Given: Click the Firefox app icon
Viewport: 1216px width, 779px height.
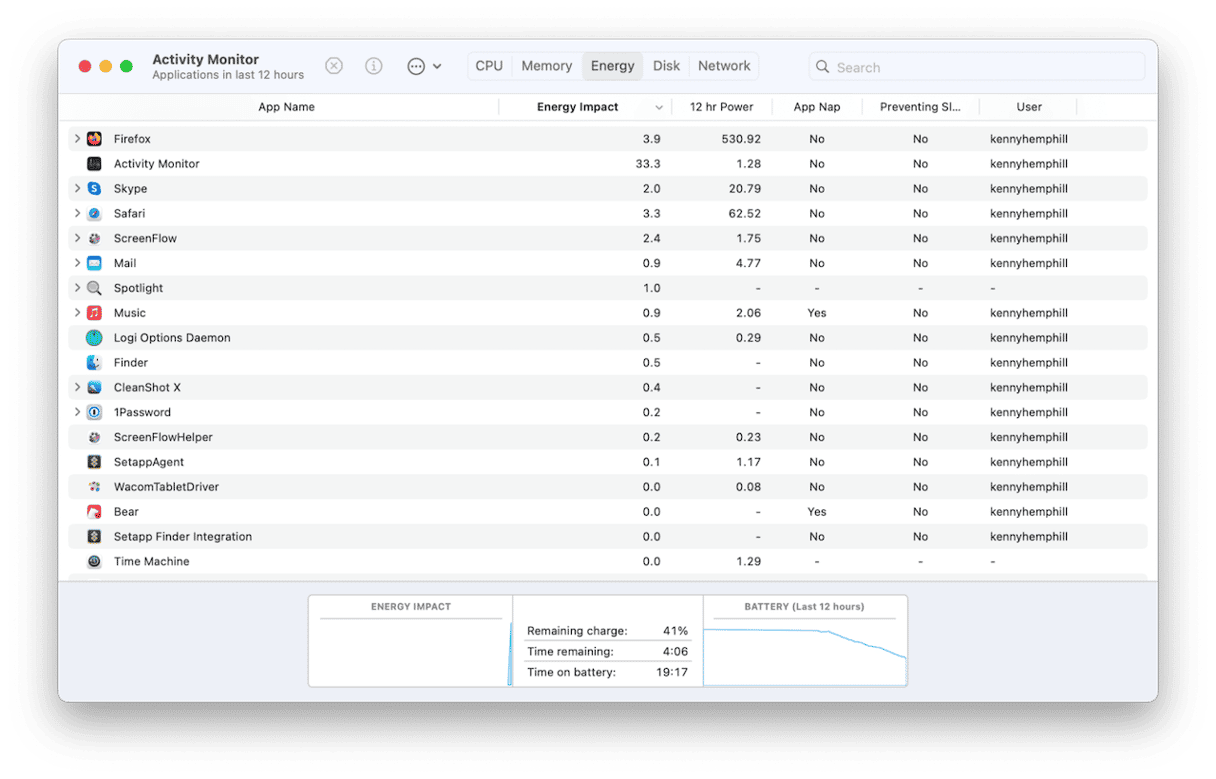Looking at the screenshot, I should [x=94, y=139].
